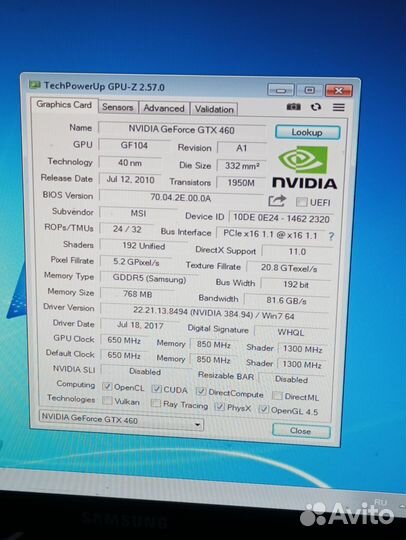Image resolution: width=406 pixels, height=540 pixels.
Task: Click the GPU Clock row Memory 850 MHz
Action: point(214,344)
